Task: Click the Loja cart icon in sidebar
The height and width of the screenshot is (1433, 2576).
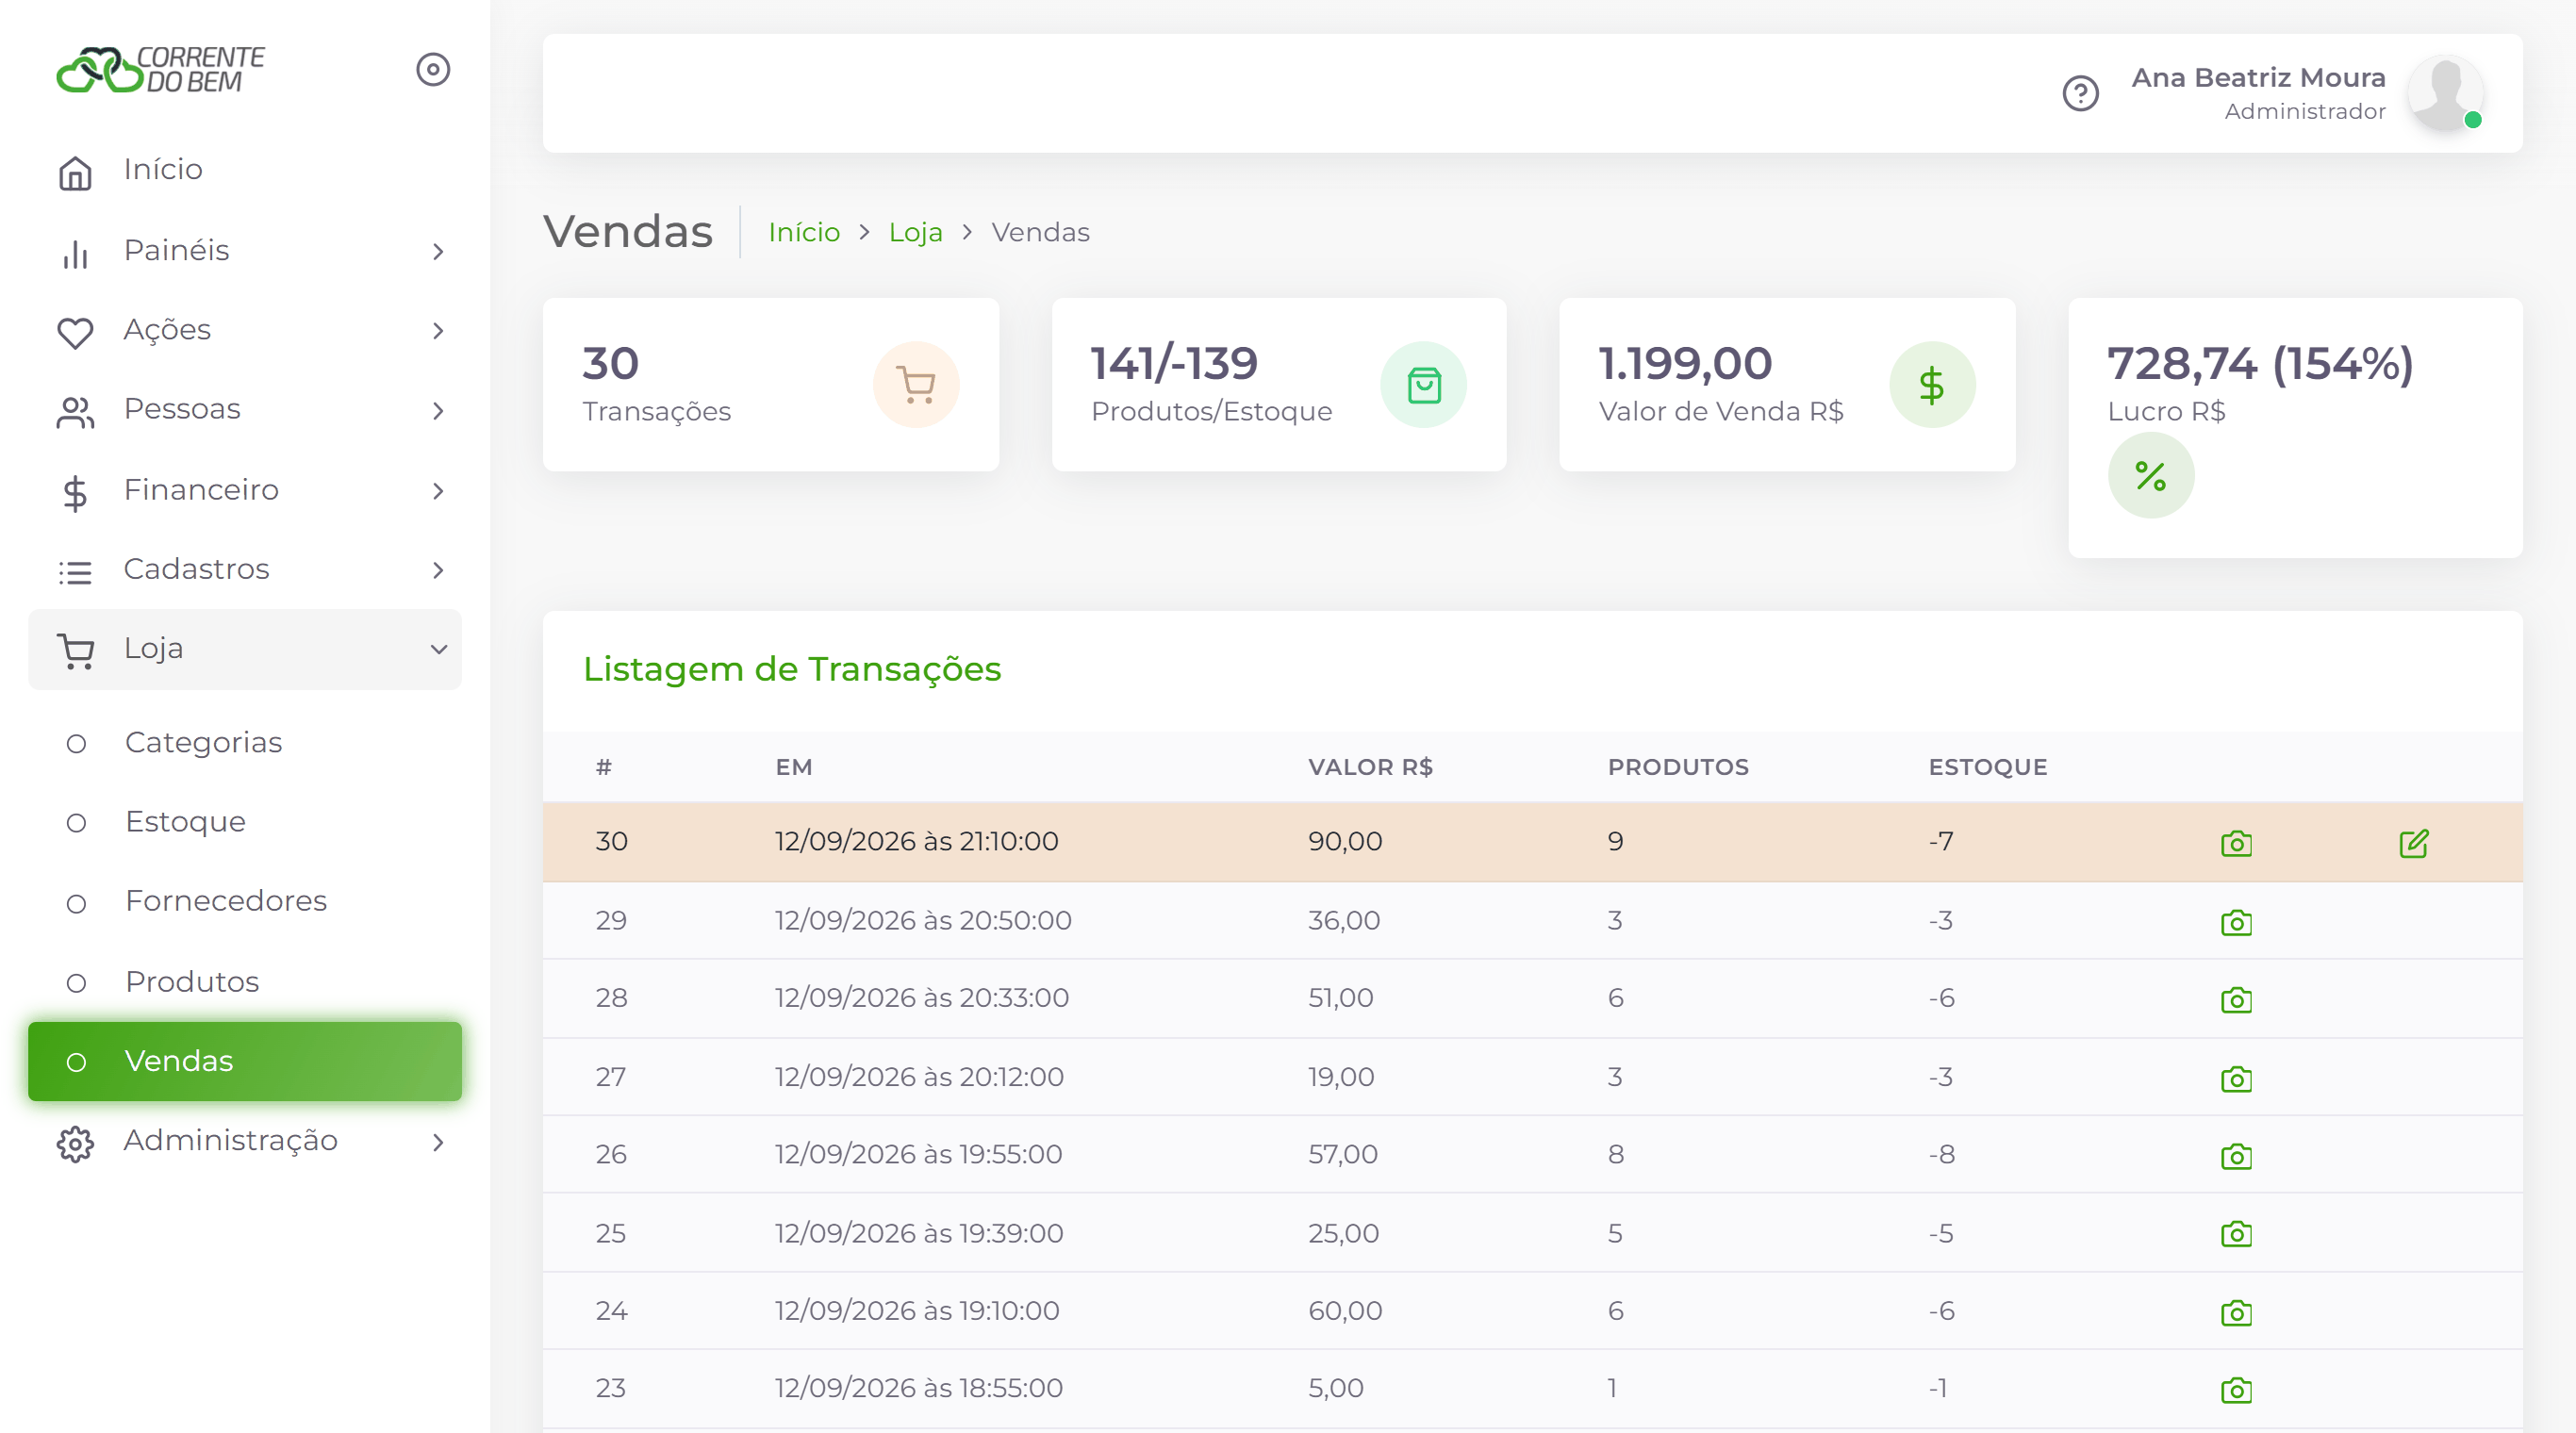Action: pyautogui.click(x=75, y=652)
